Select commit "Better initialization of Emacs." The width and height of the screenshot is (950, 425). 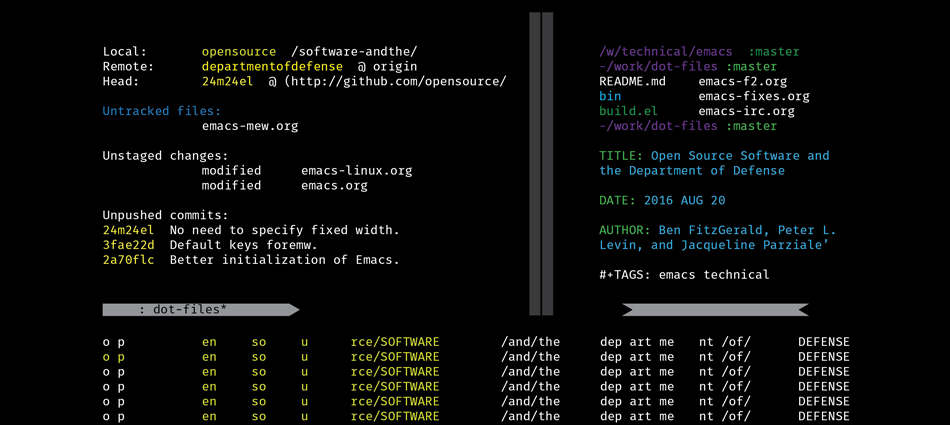(285, 260)
